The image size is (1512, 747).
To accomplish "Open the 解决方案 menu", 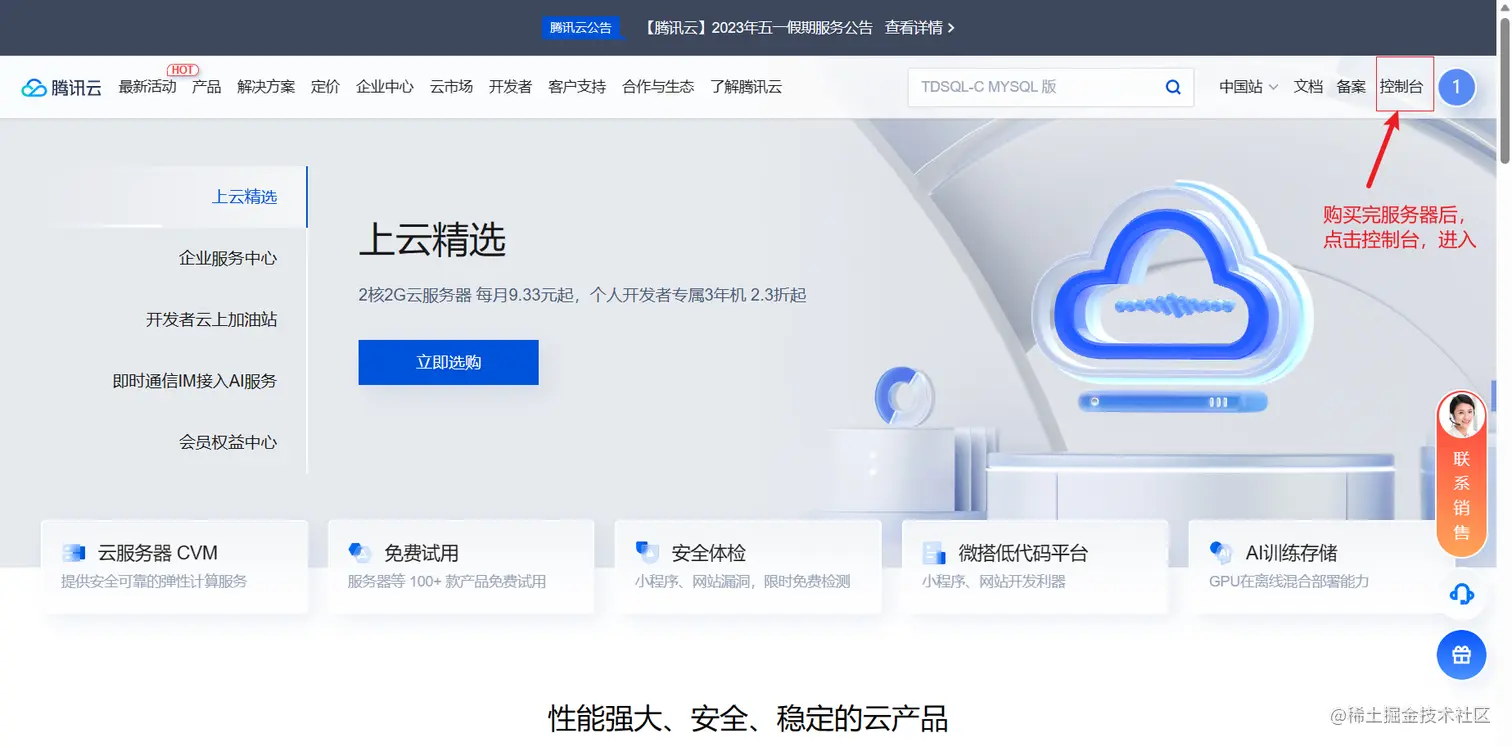I will coord(266,87).
